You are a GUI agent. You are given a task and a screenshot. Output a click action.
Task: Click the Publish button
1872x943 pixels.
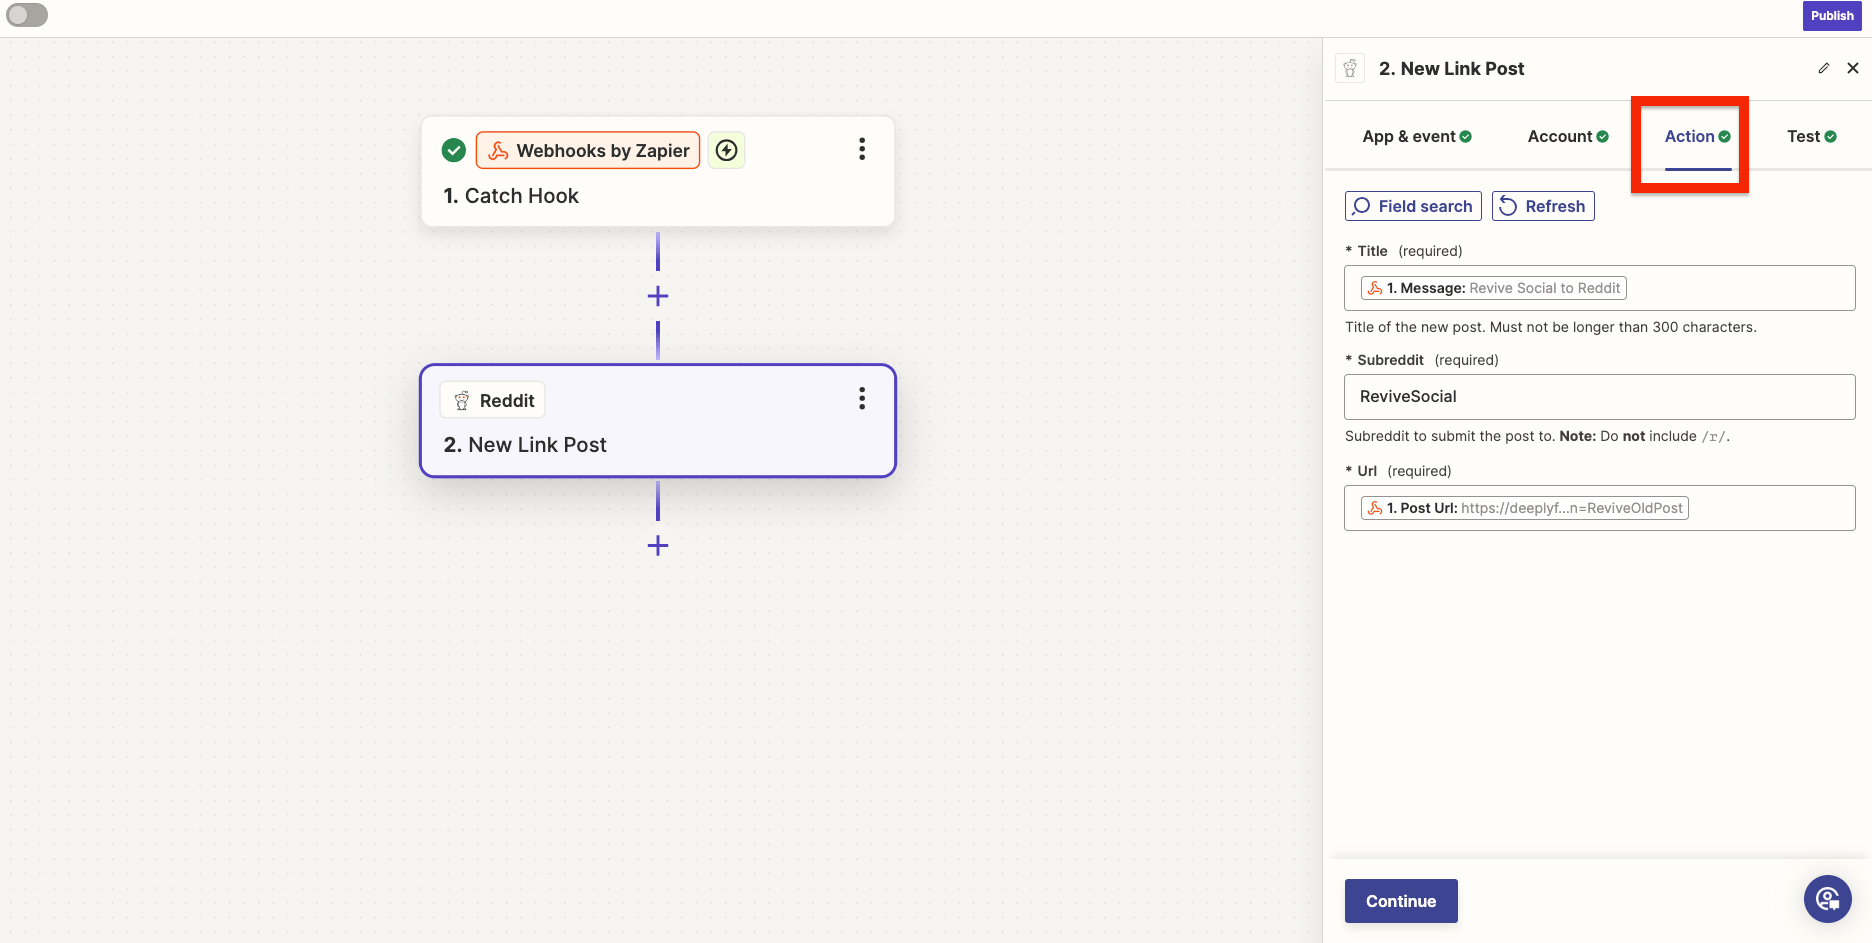(1831, 16)
